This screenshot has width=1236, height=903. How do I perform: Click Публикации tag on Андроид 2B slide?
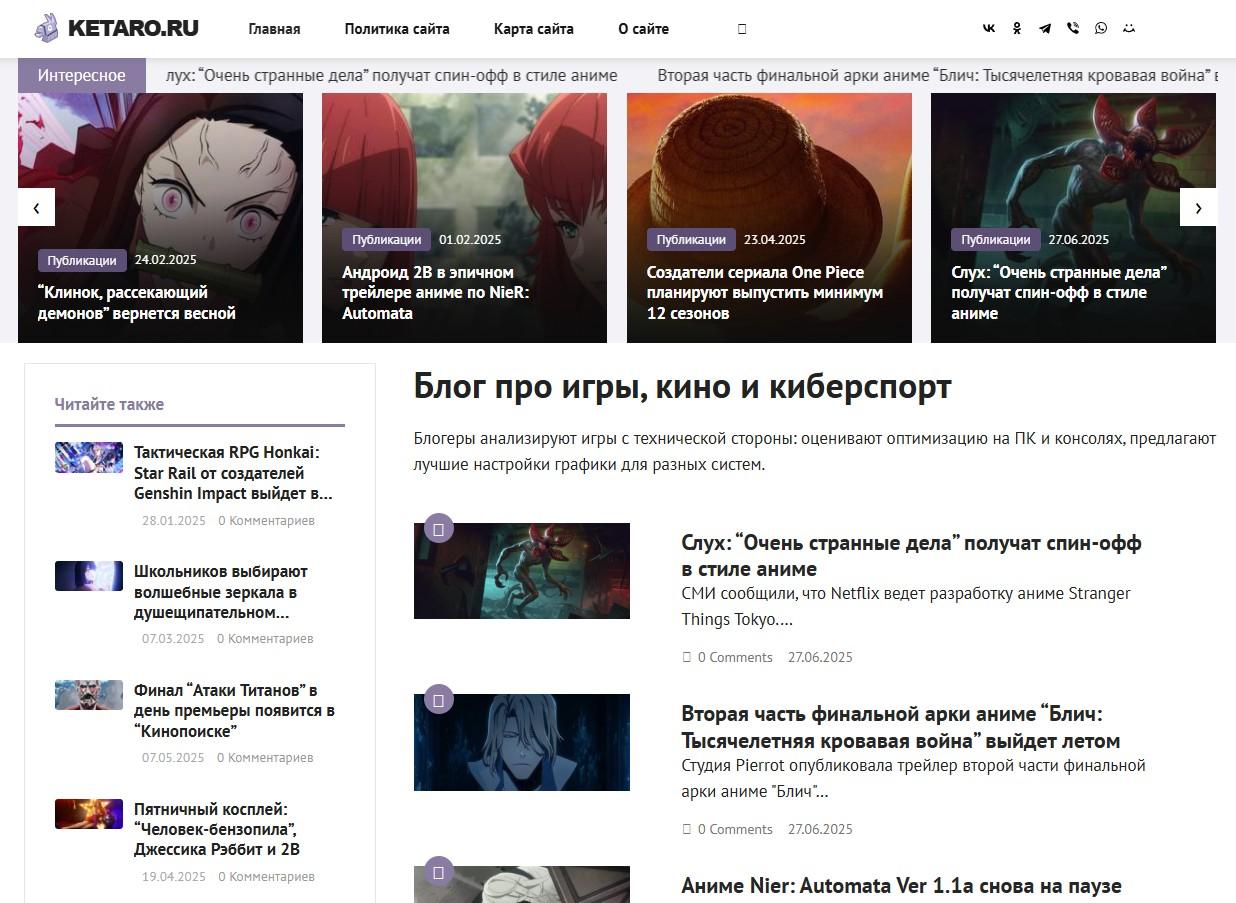click(386, 240)
